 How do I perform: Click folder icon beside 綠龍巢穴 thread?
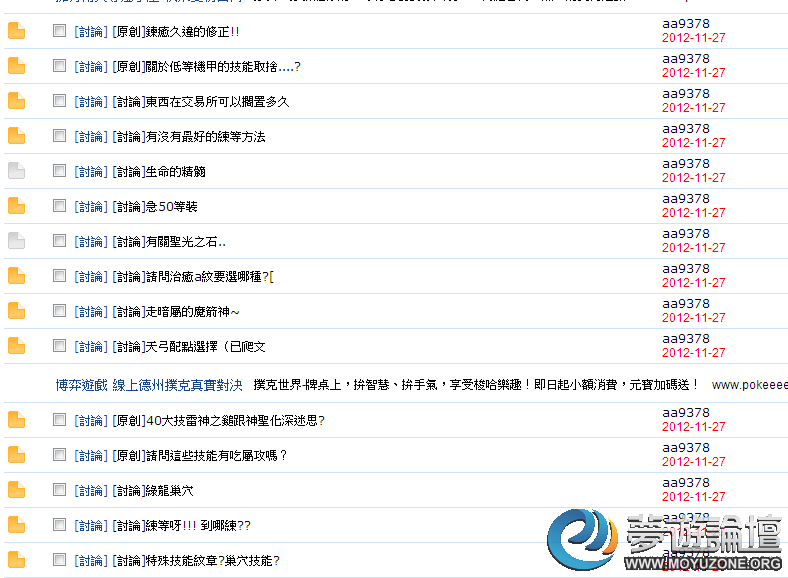click(17, 490)
